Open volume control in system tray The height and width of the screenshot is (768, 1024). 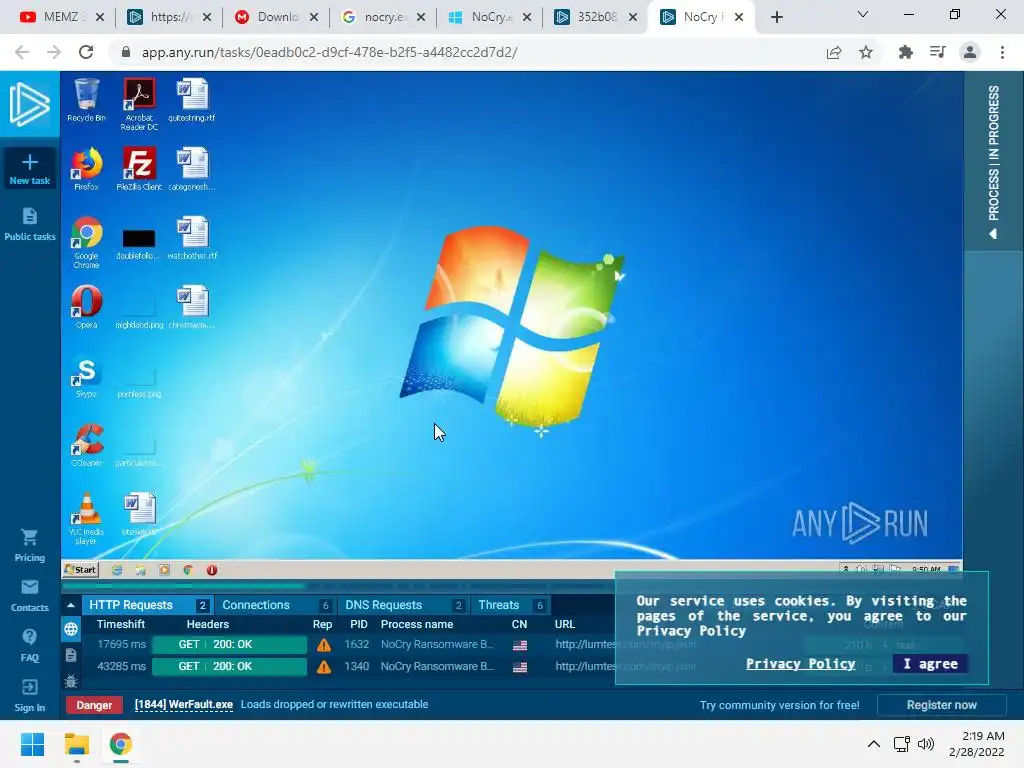click(x=926, y=744)
